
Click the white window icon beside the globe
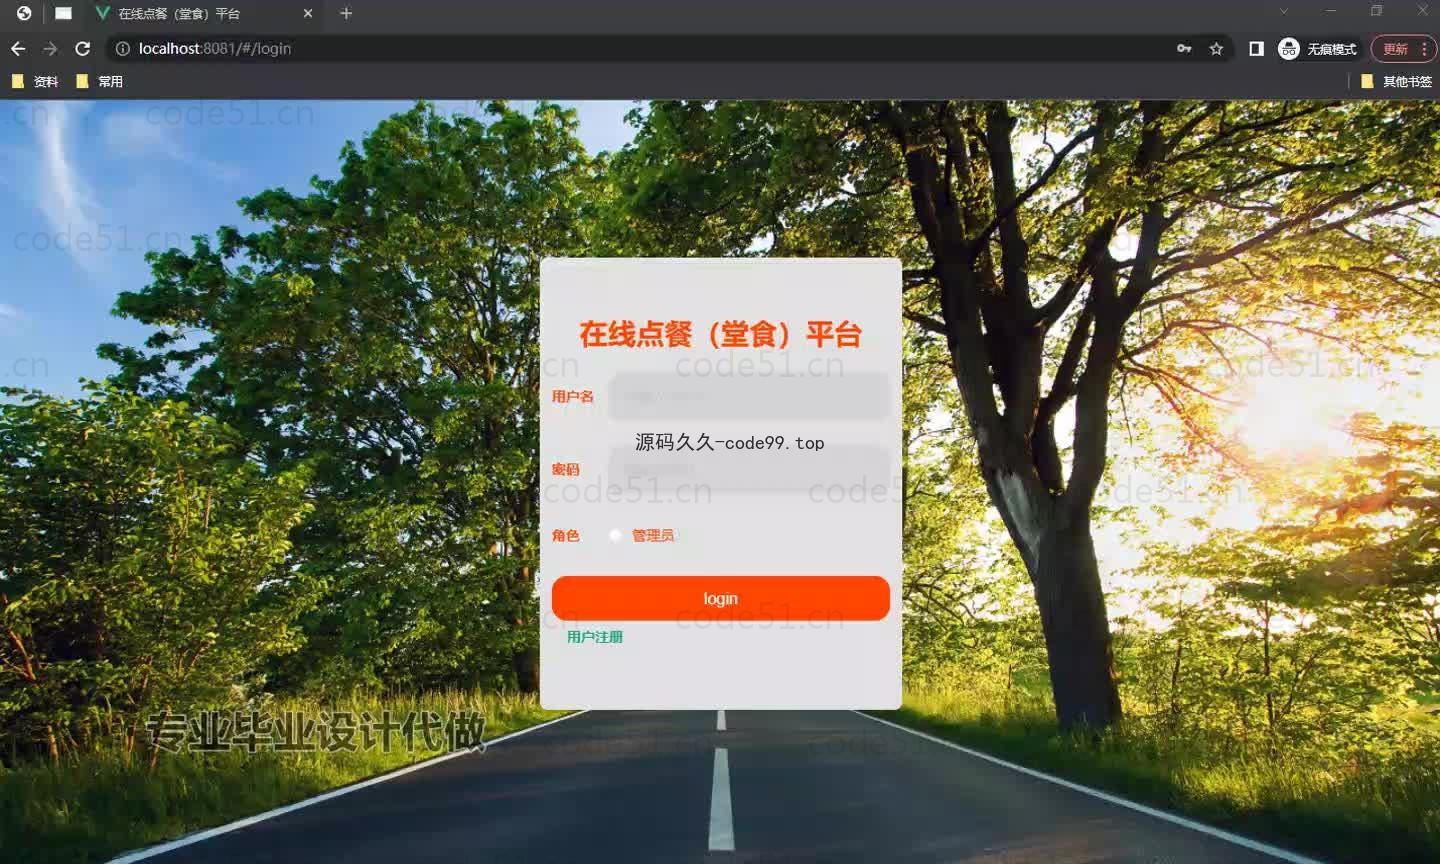[x=63, y=13]
